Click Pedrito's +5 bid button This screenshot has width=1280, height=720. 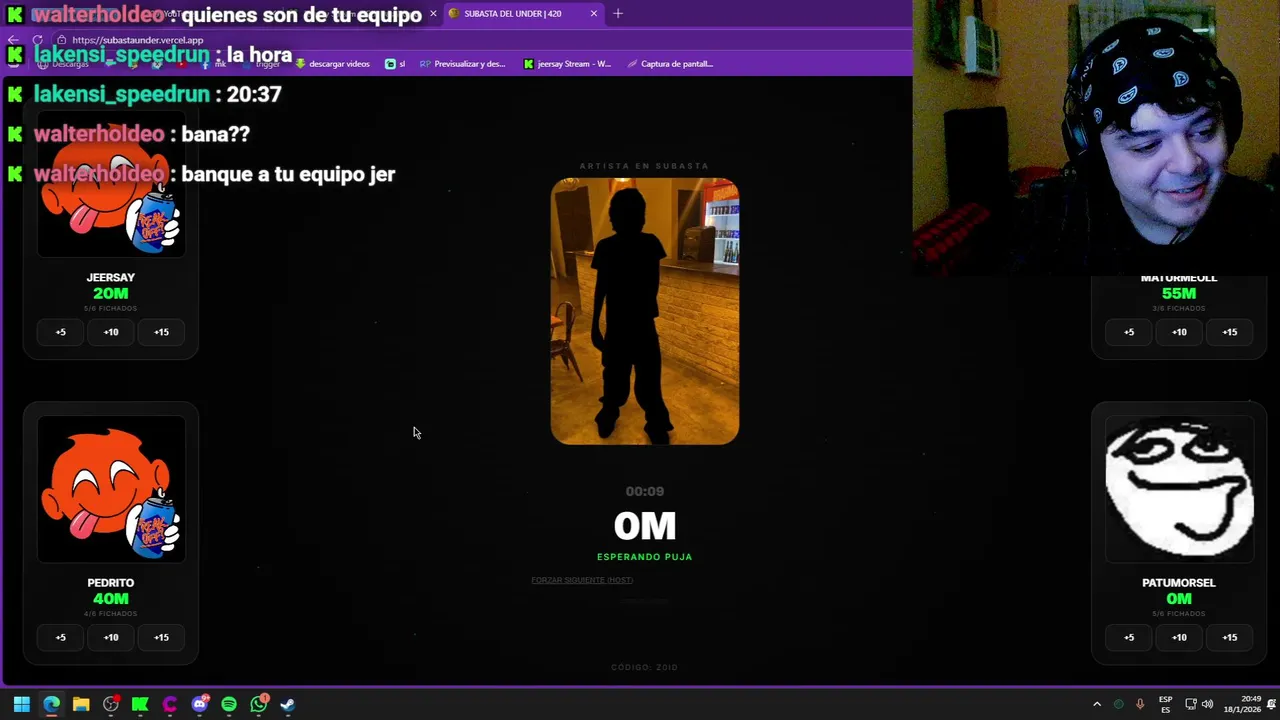[x=60, y=637]
